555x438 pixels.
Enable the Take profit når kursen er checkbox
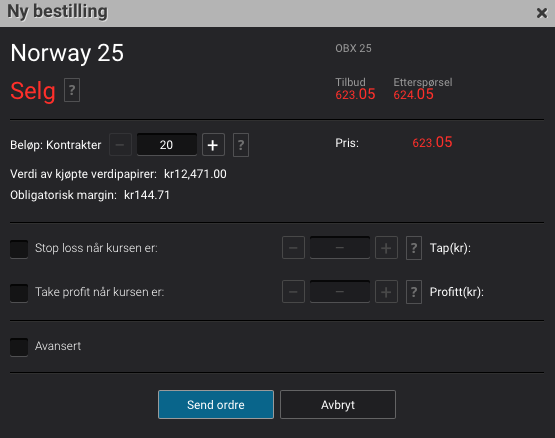click(x=19, y=293)
